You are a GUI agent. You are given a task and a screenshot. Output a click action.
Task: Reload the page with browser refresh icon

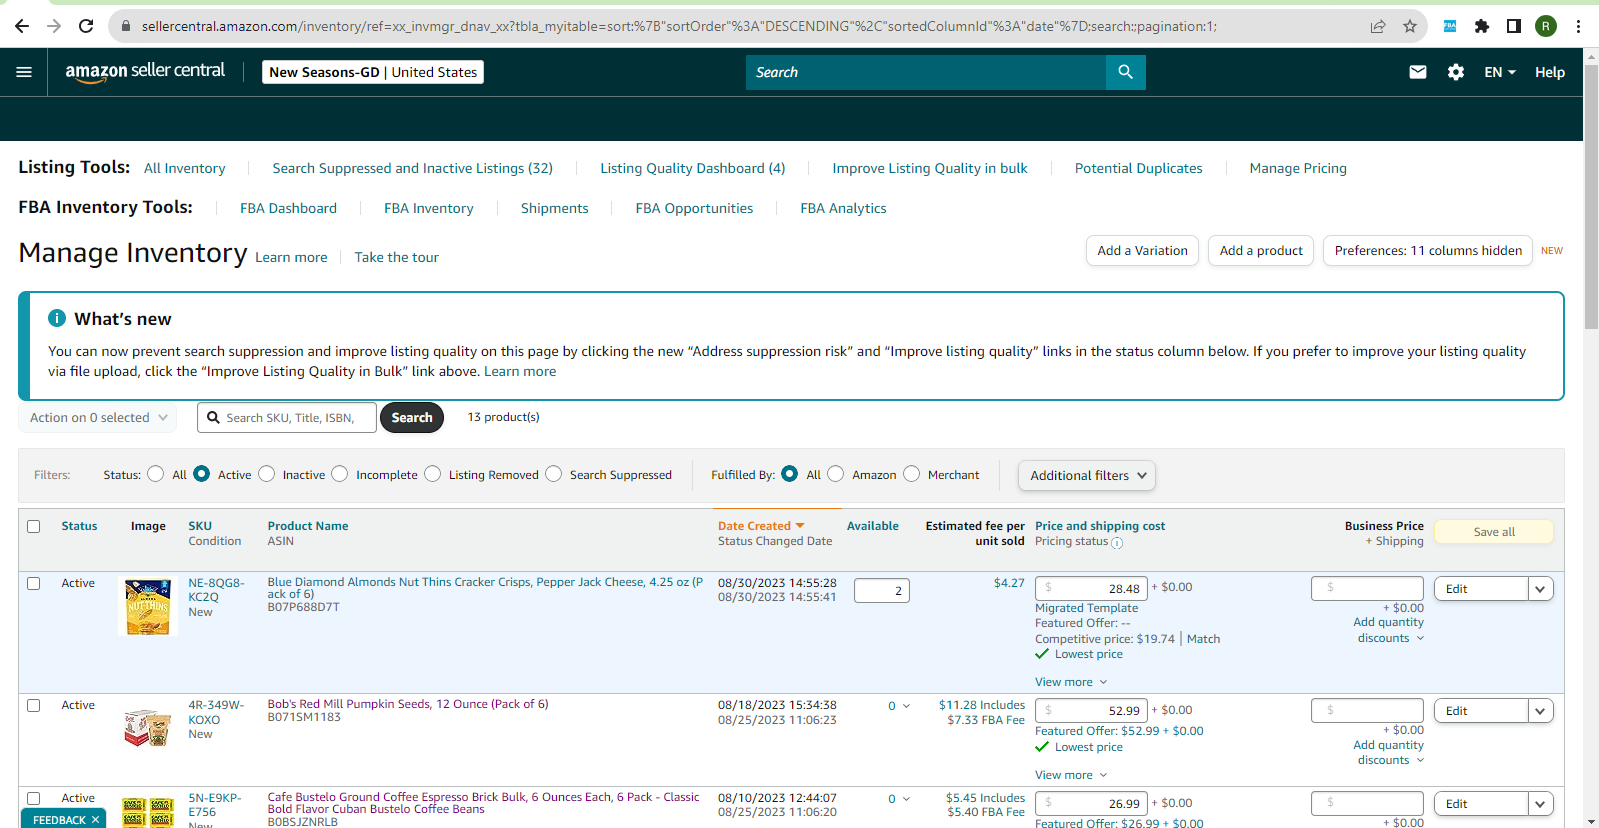tap(86, 26)
